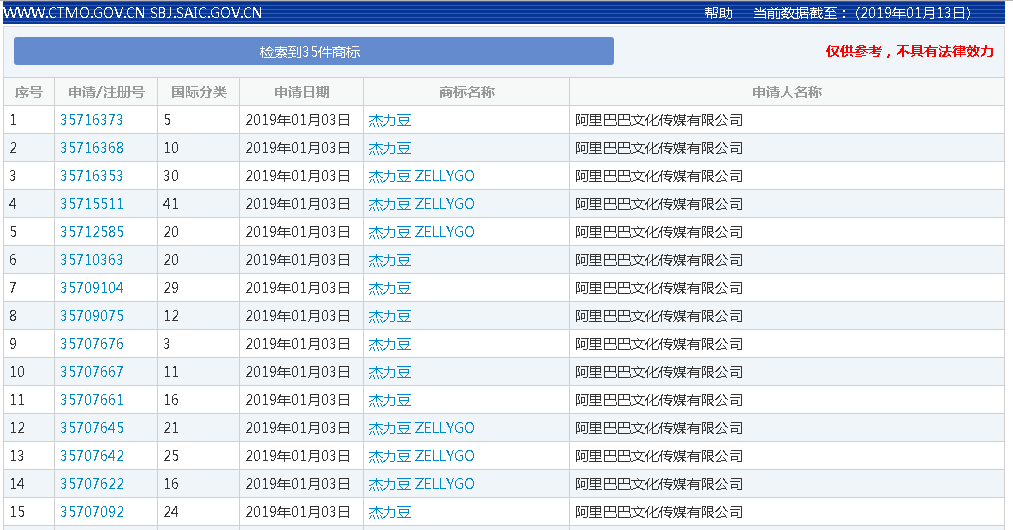Open trademark record 35712585
The height and width of the screenshot is (530, 1013).
(x=92, y=232)
